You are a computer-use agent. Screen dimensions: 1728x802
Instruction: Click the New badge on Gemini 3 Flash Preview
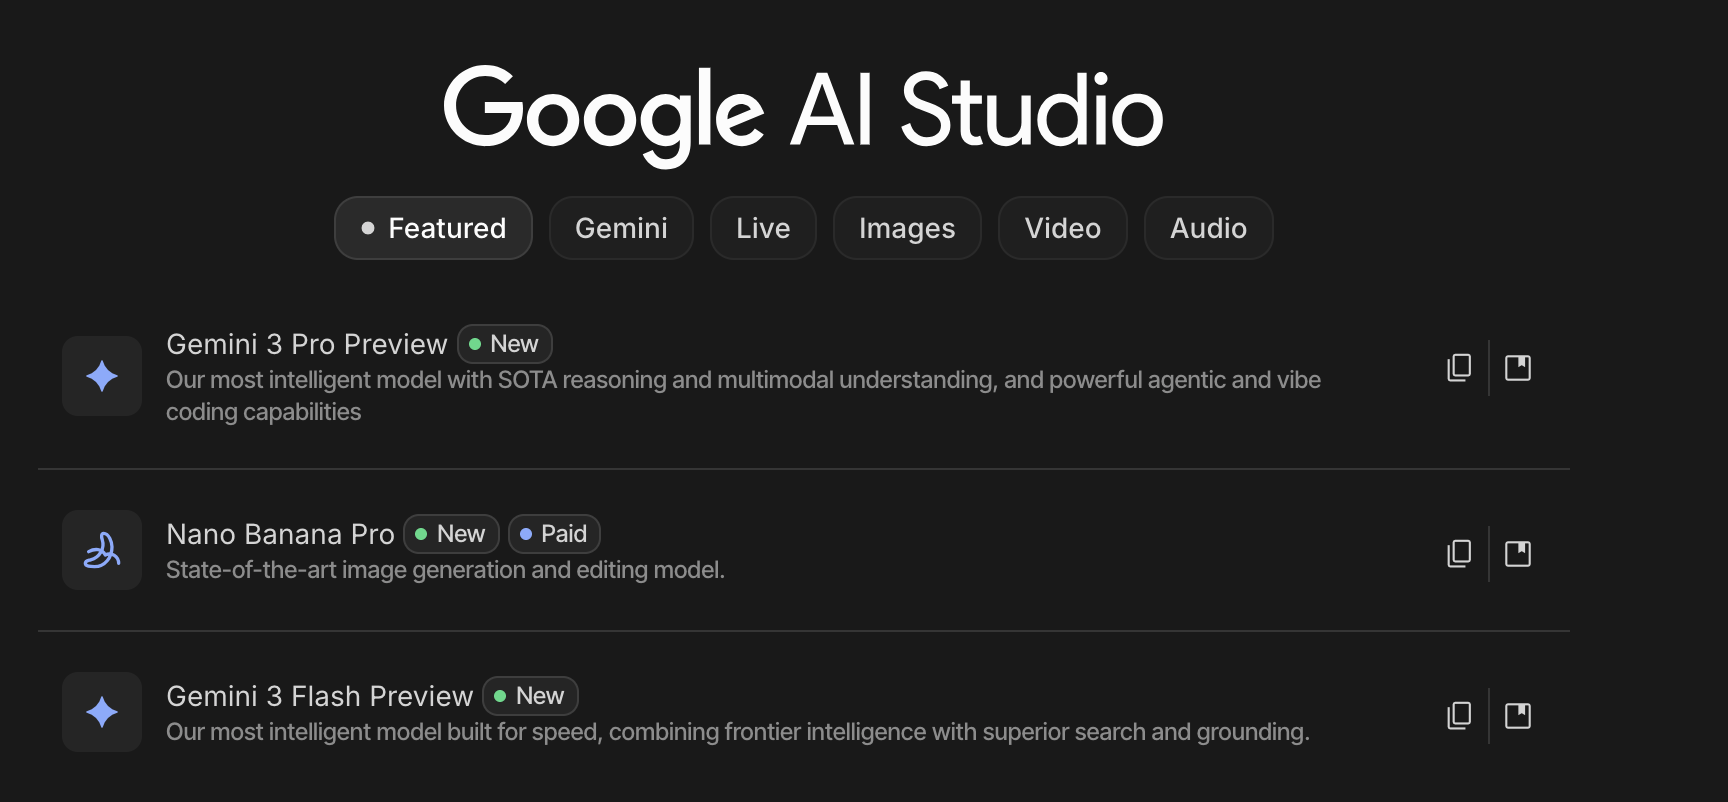[x=530, y=696]
